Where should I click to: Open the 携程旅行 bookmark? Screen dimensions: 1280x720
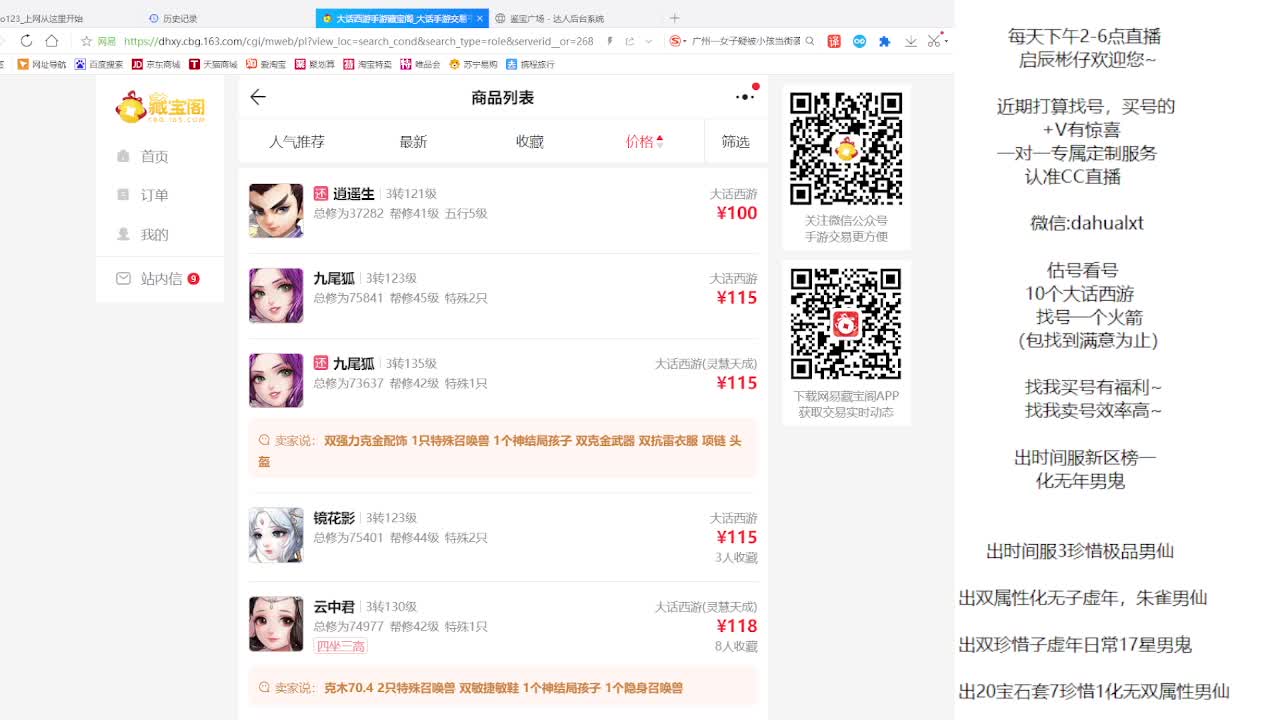pyautogui.click(x=530, y=64)
